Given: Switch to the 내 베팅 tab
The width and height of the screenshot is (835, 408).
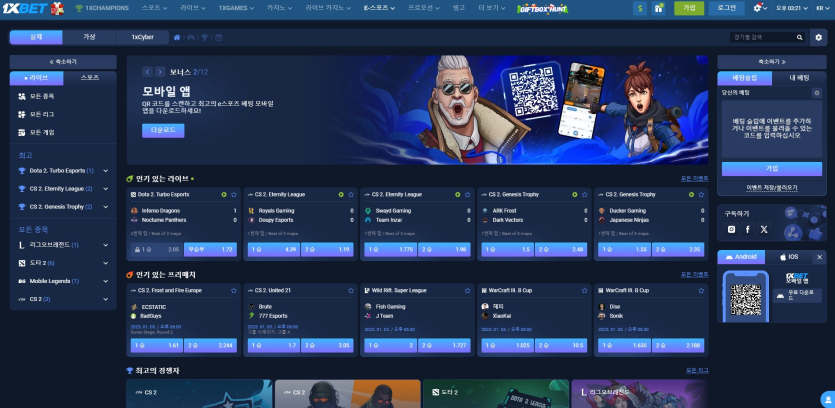Looking at the screenshot, I should 799,76.
